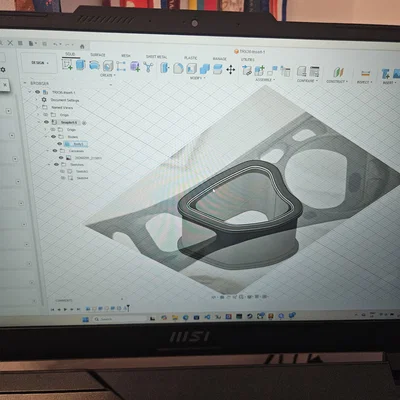Select the Combine tool in Modify
400x400 pixels.
click(205, 69)
